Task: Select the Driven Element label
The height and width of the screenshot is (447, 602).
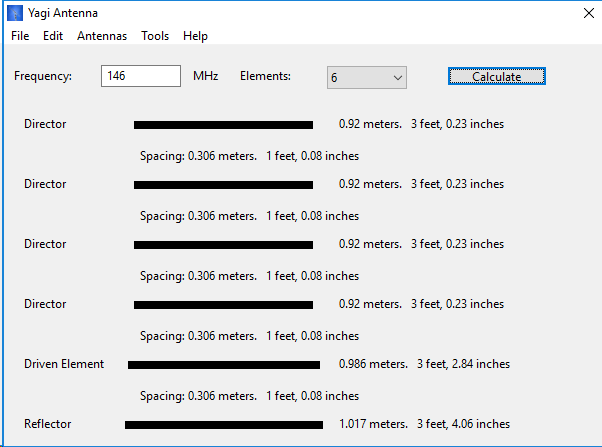Action: [x=64, y=364]
